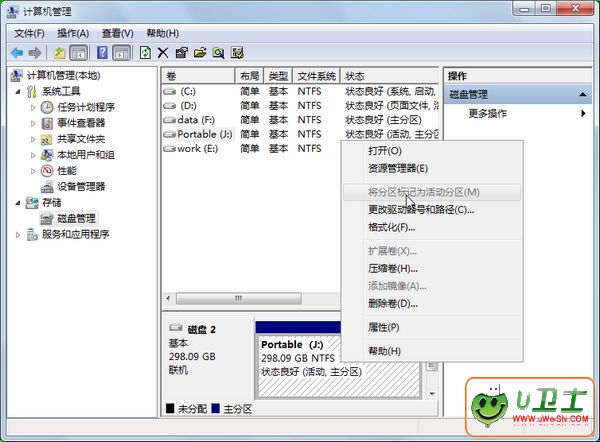The image size is (600, 442).
Task: Click the Refresh toolbar icon
Action: (145, 52)
